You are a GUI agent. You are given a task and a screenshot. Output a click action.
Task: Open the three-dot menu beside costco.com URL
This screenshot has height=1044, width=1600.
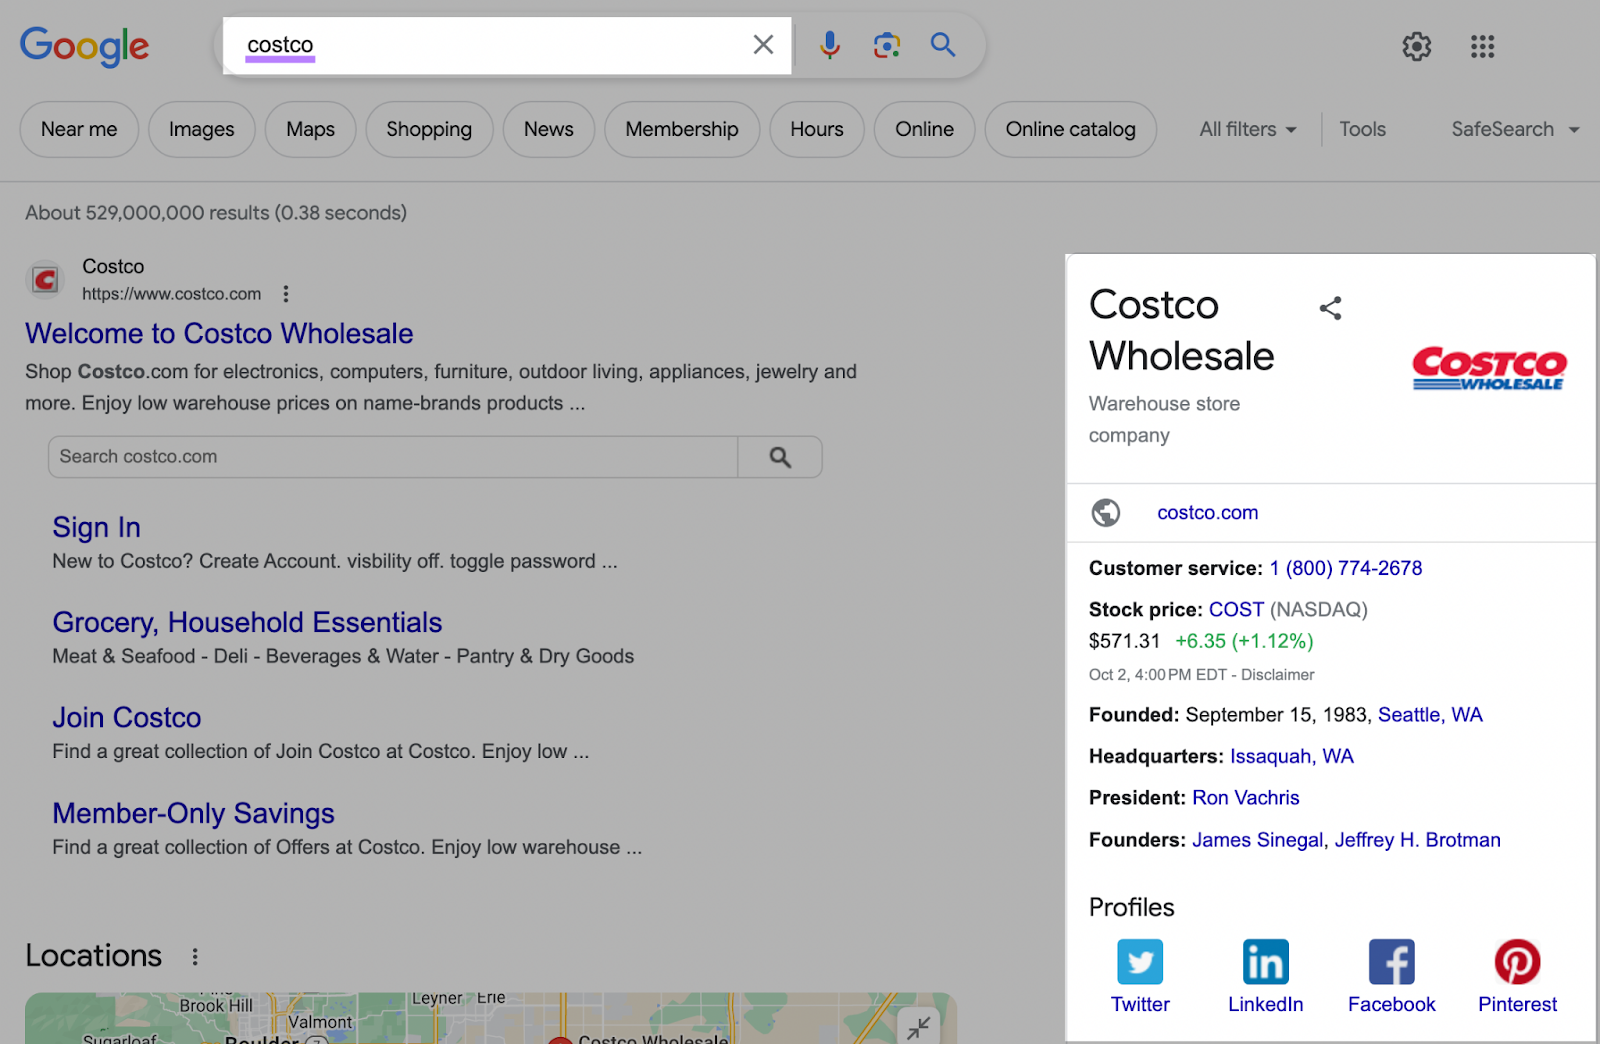coord(286,294)
